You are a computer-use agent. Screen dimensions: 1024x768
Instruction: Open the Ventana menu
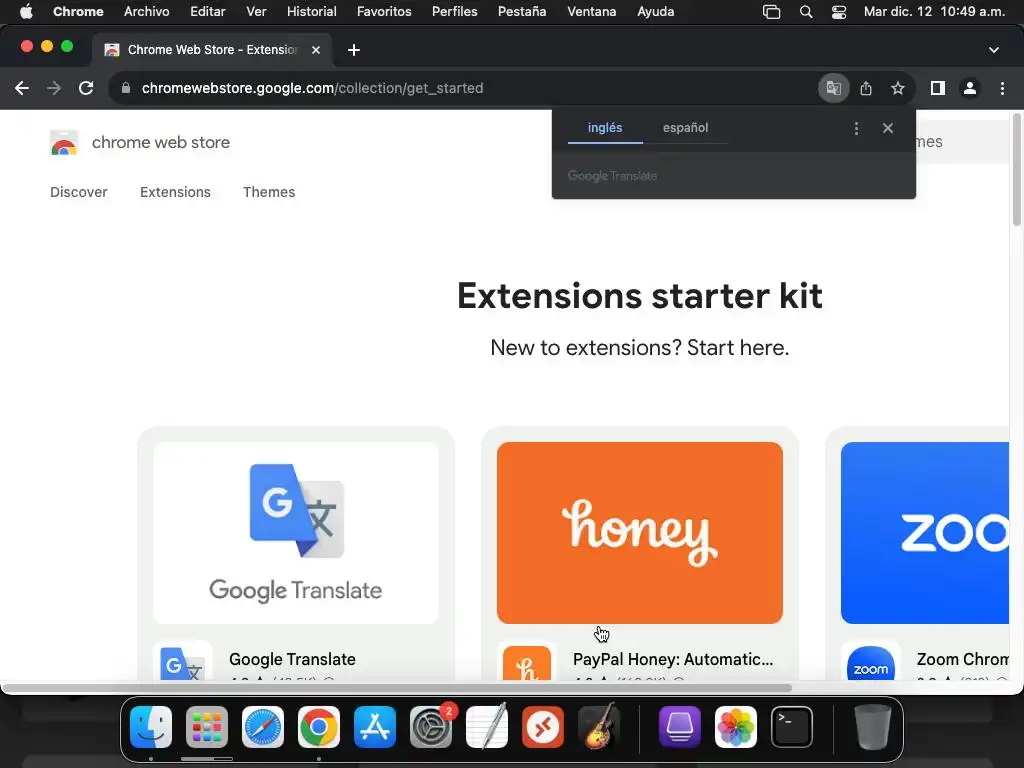592,12
